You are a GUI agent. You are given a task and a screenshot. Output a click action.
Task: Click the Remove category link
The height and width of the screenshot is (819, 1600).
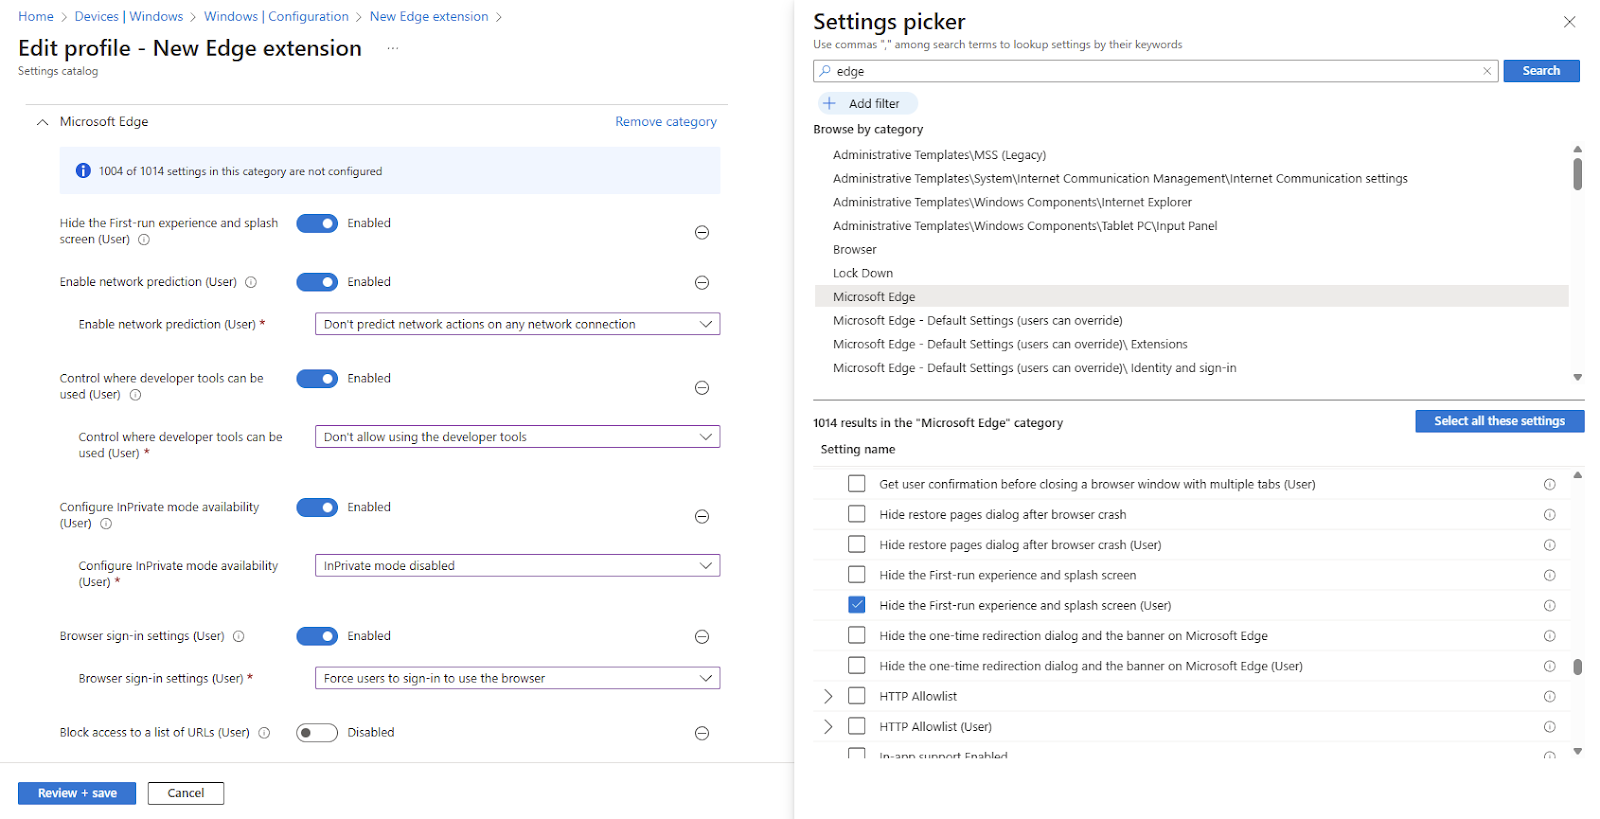tap(666, 122)
